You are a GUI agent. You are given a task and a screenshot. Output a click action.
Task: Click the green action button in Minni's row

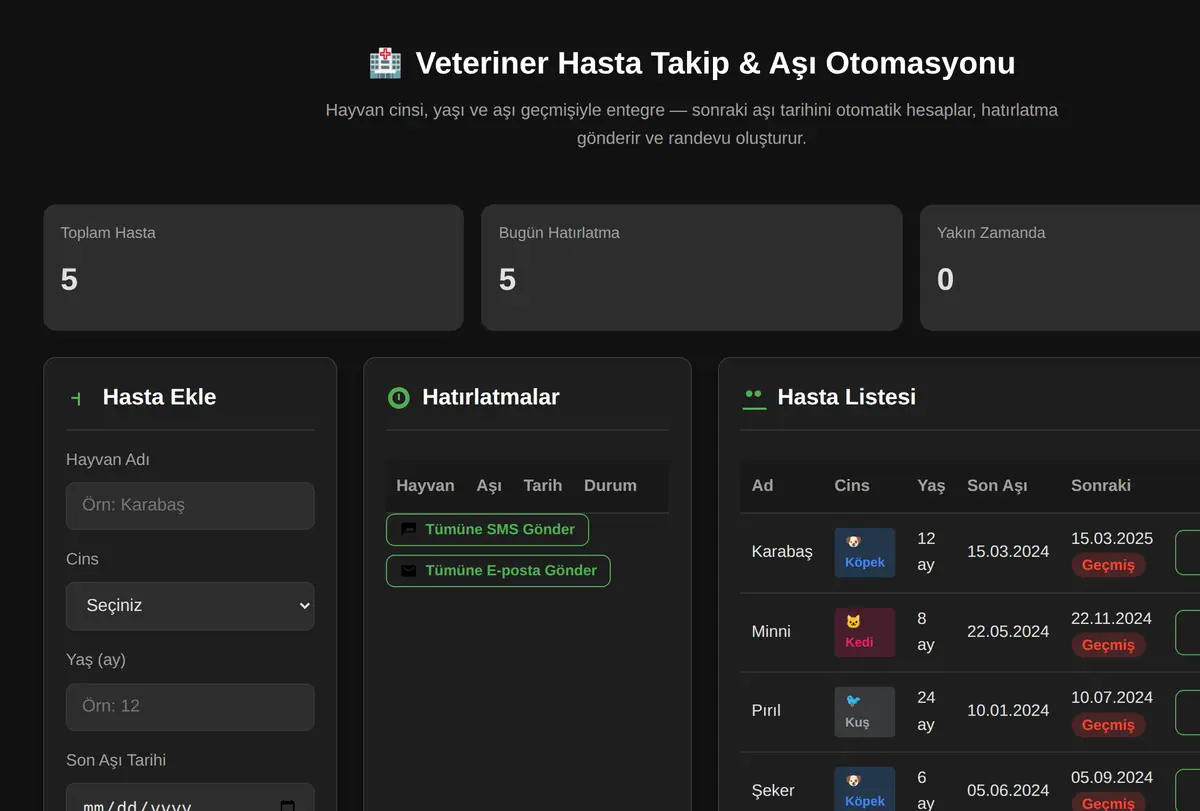coord(1188,632)
